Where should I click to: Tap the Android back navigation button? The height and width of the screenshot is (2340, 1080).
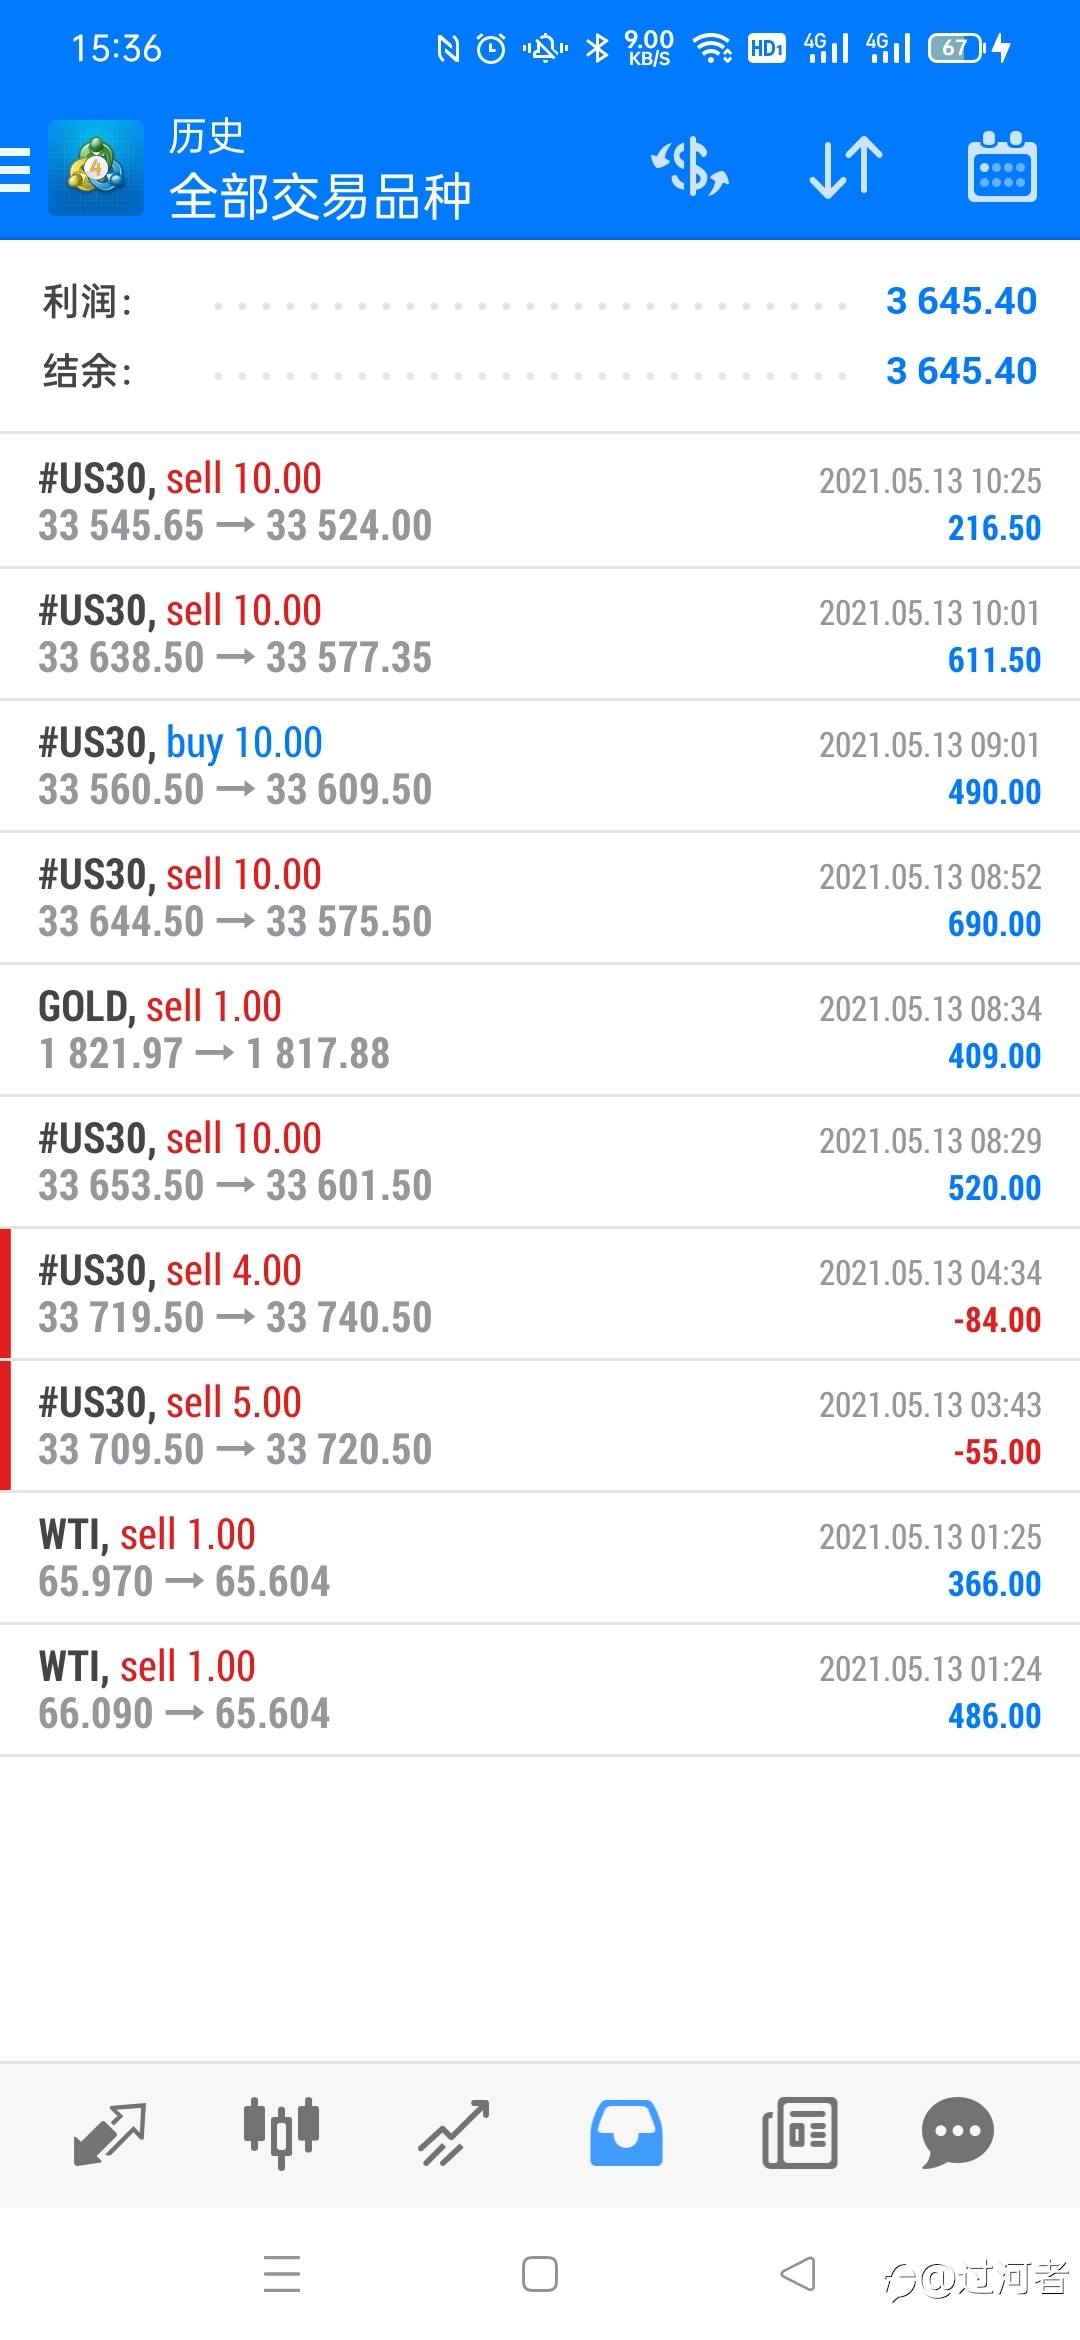click(x=798, y=2274)
